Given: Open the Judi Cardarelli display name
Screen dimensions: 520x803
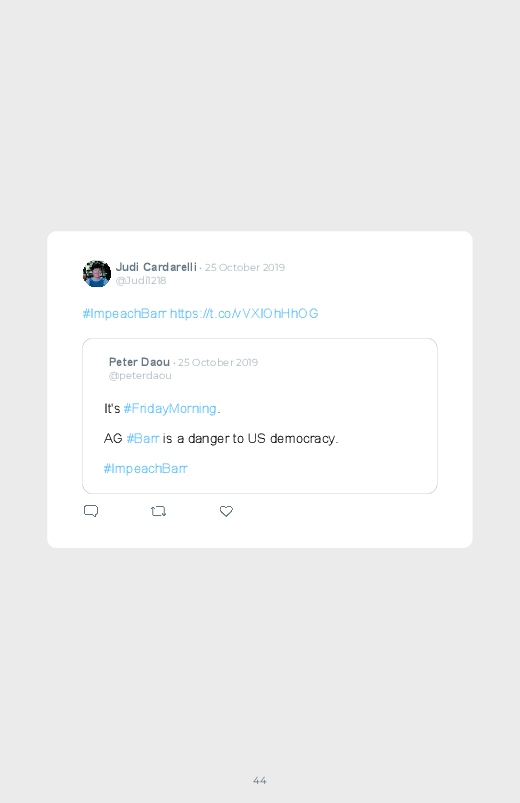Looking at the screenshot, I should coord(156,267).
